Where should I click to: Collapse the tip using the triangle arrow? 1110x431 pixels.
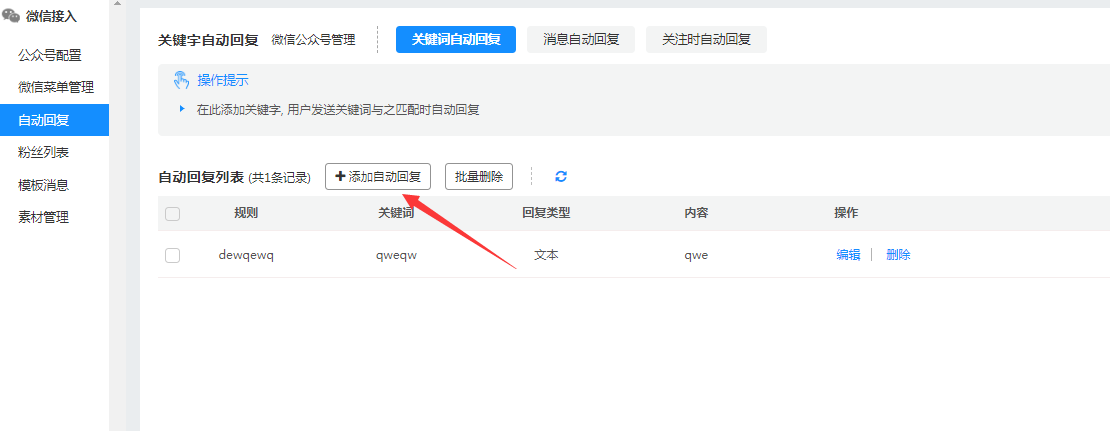tap(182, 109)
